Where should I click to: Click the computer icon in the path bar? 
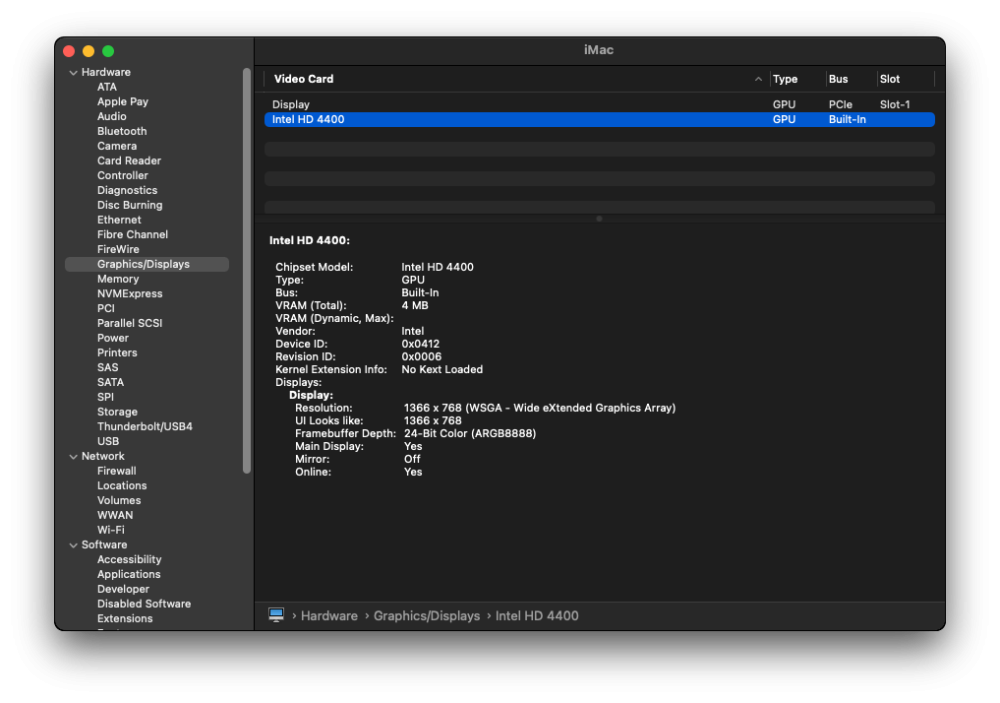click(276, 615)
